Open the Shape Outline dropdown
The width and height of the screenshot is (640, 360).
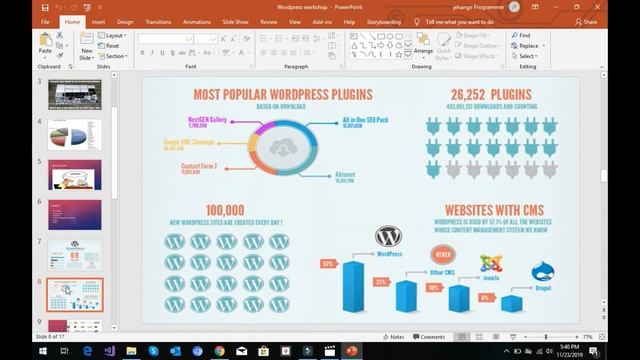tap(478, 46)
